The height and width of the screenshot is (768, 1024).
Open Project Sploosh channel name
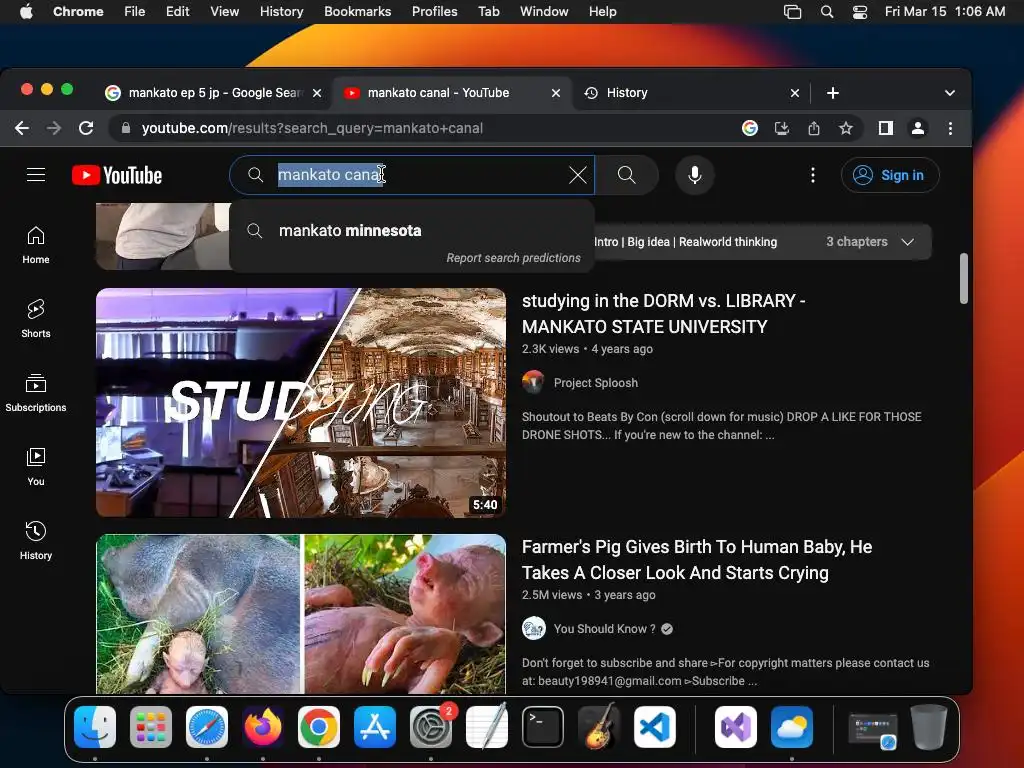(x=596, y=383)
